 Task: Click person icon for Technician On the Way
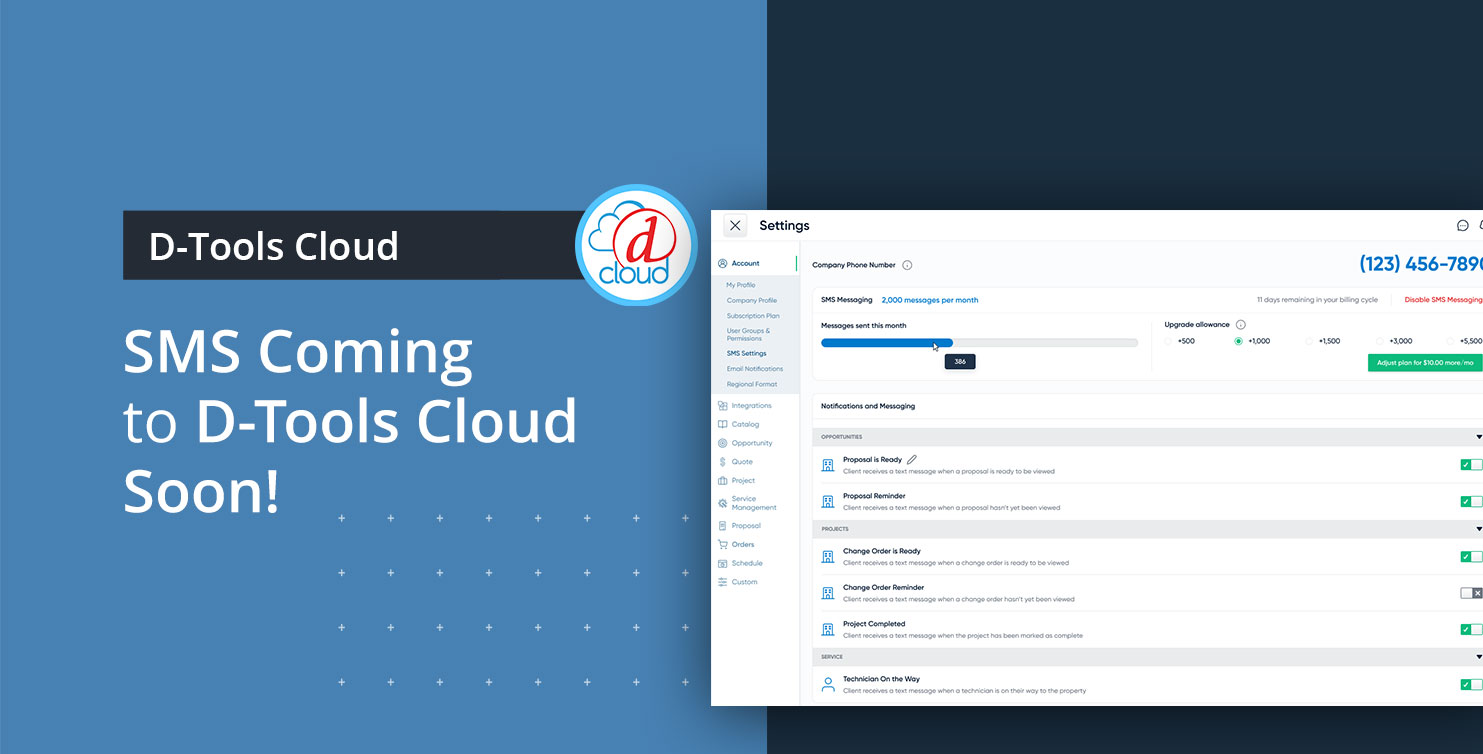tap(828, 685)
